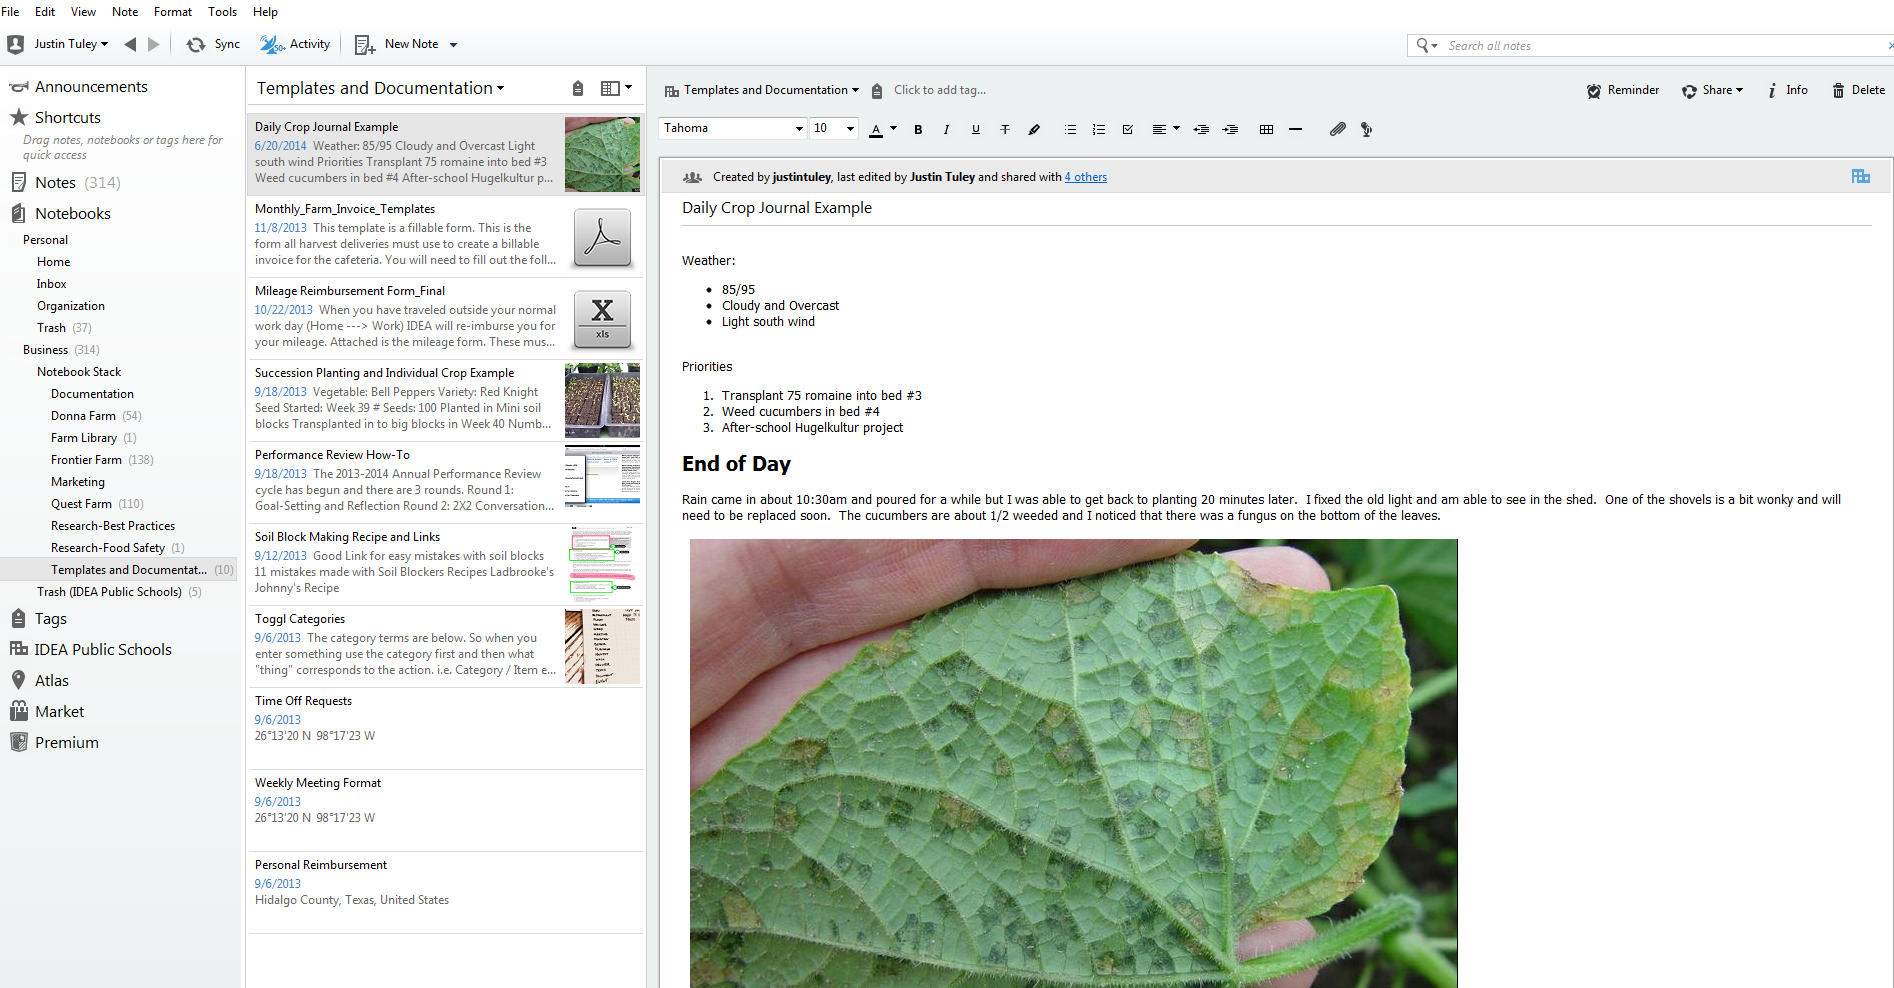Open Share options
The width and height of the screenshot is (1894, 988).
click(x=1712, y=90)
